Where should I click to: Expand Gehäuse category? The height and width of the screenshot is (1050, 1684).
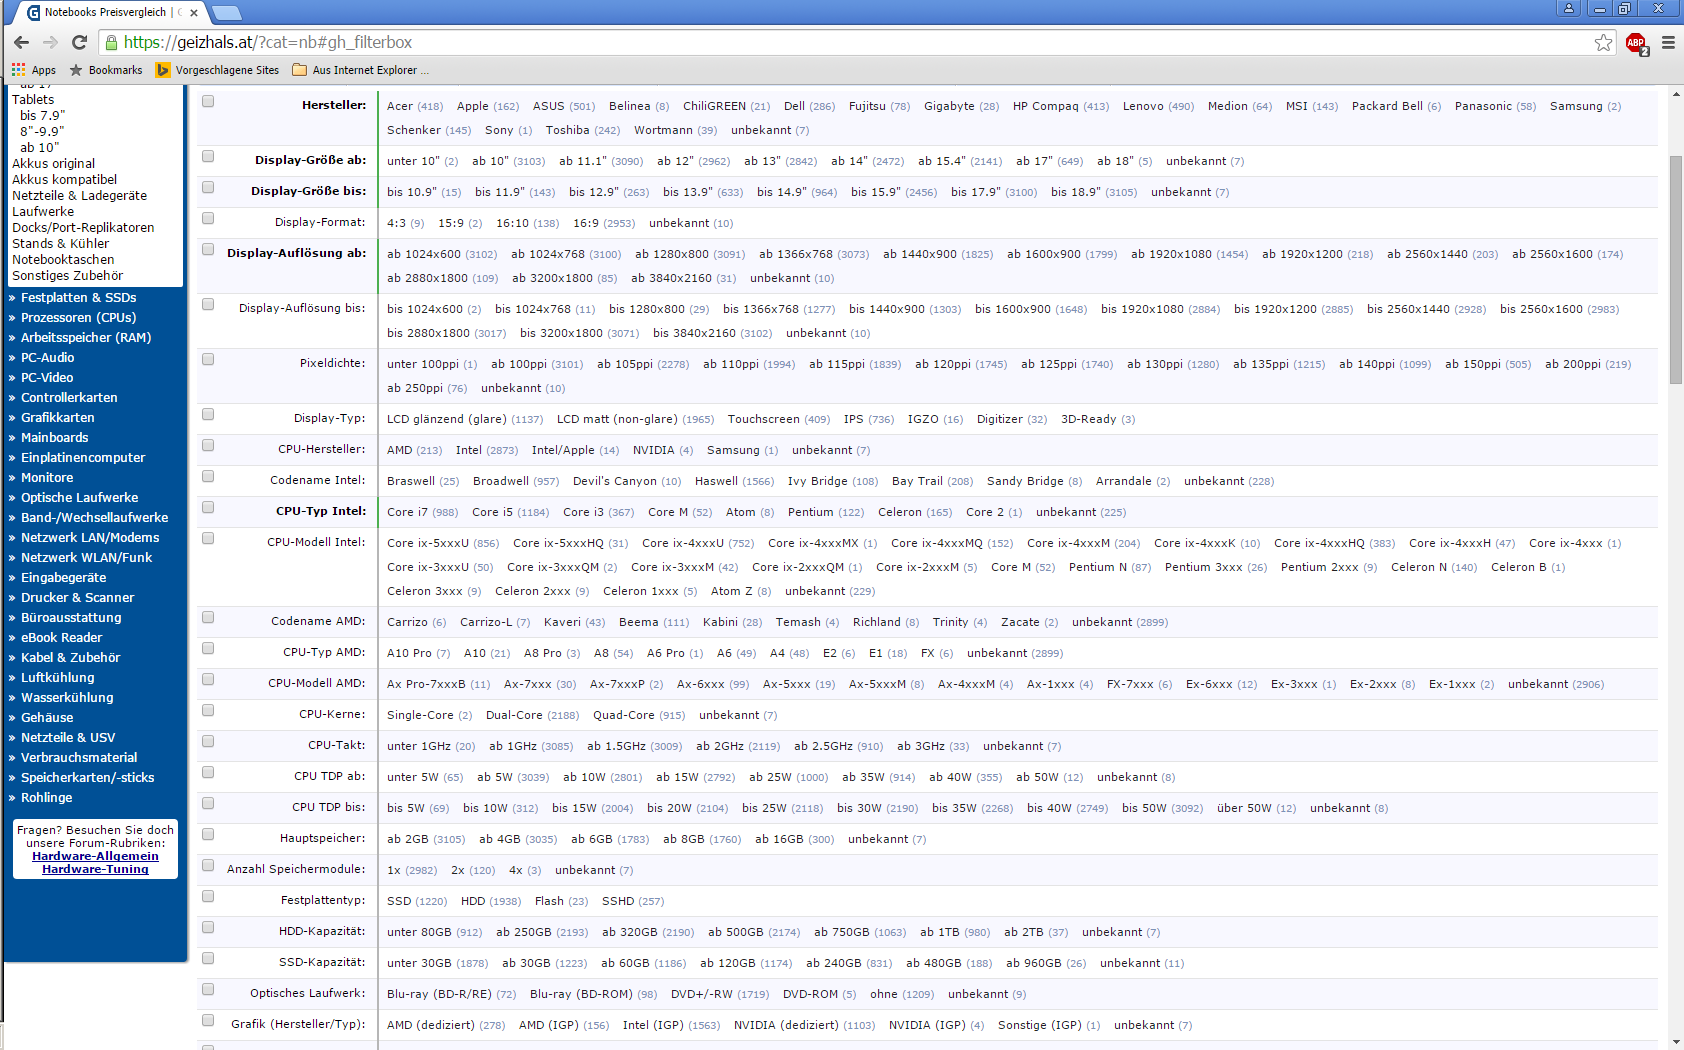(x=46, y=717)
